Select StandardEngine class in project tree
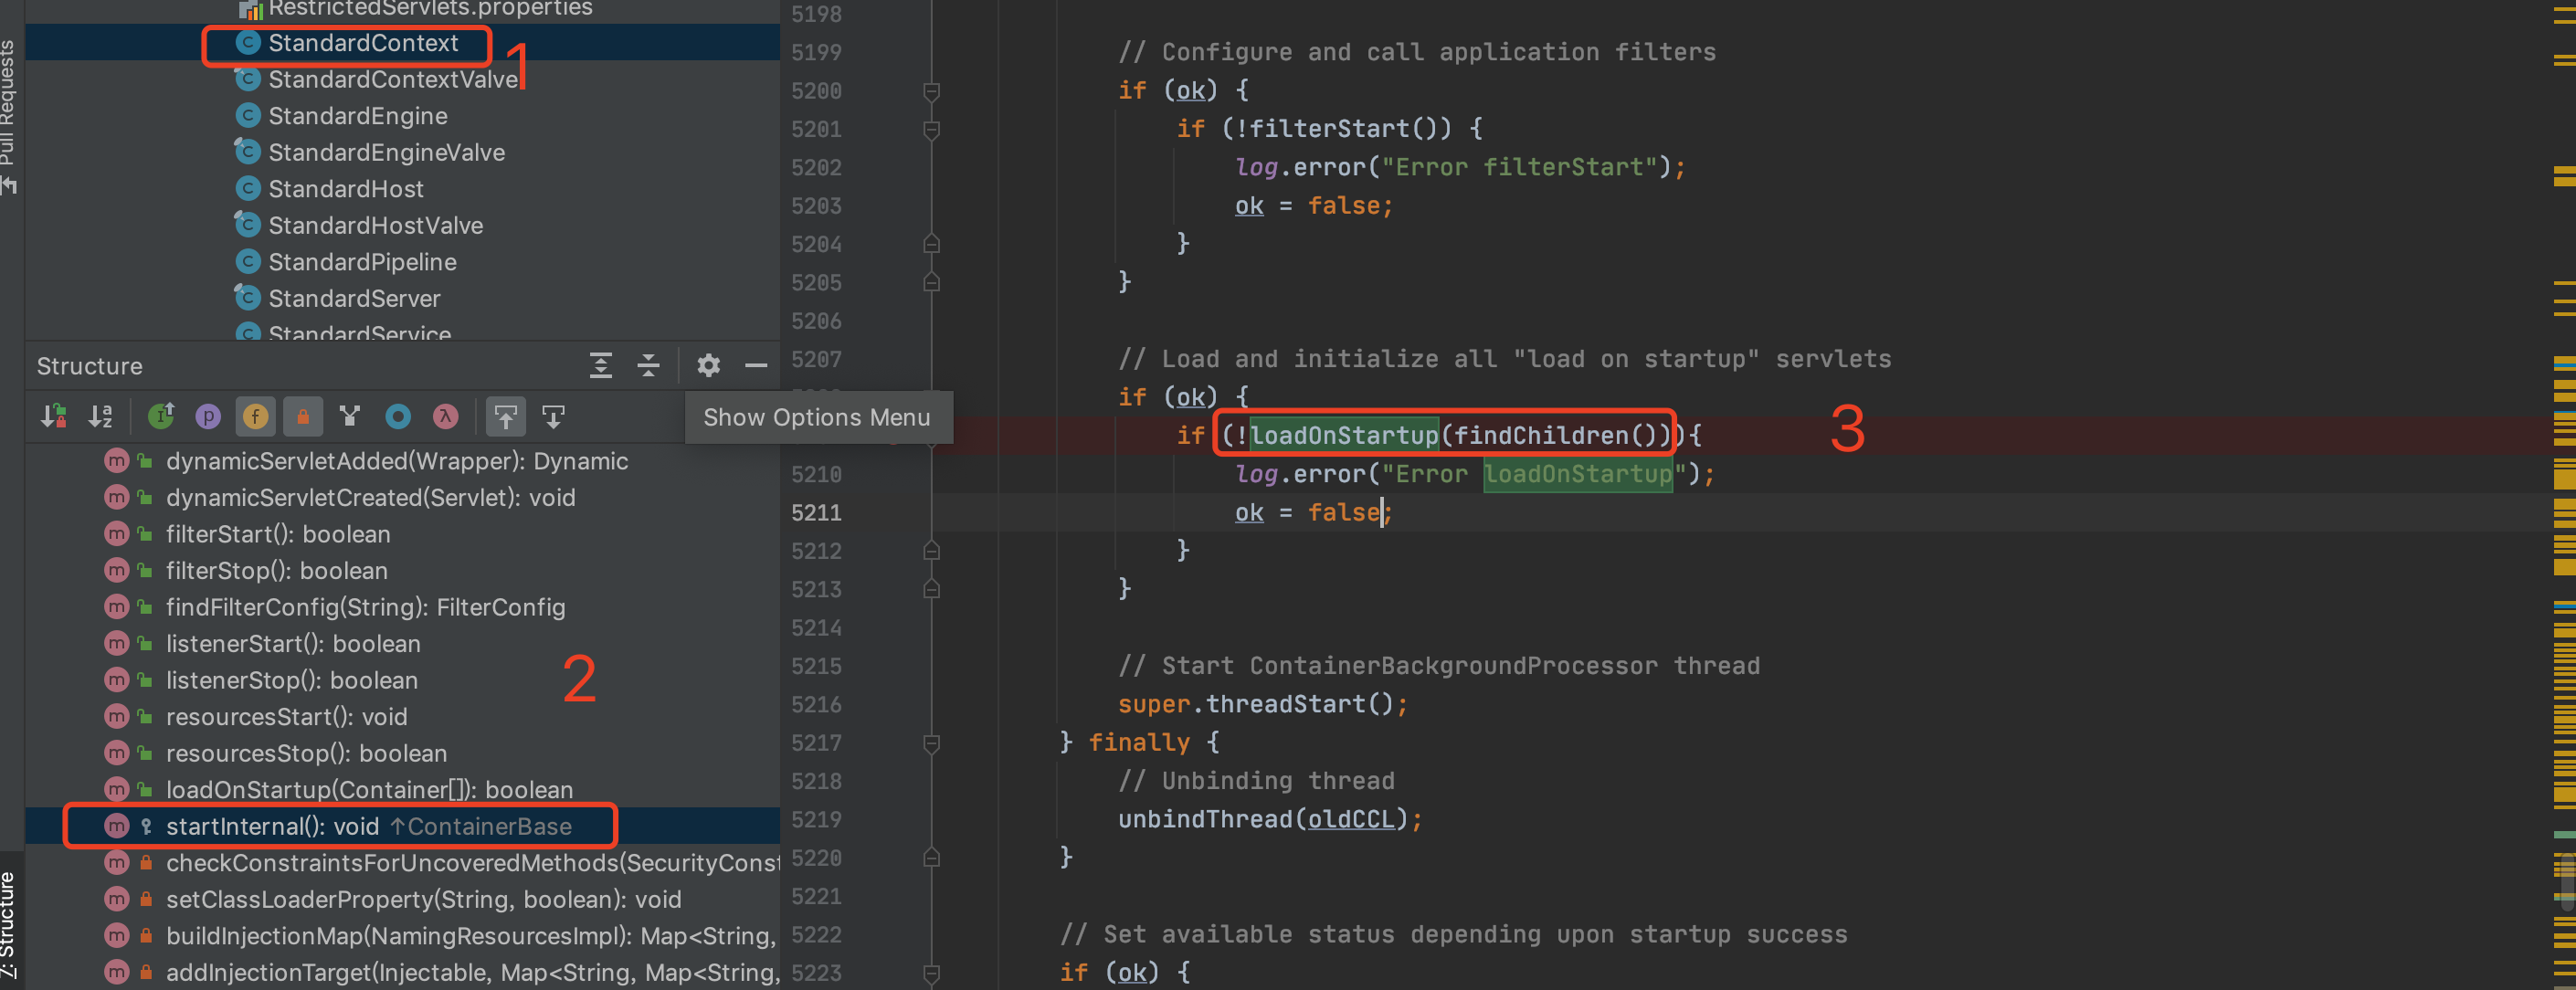This screenshot has height=990, width=2576. (357, 116)
